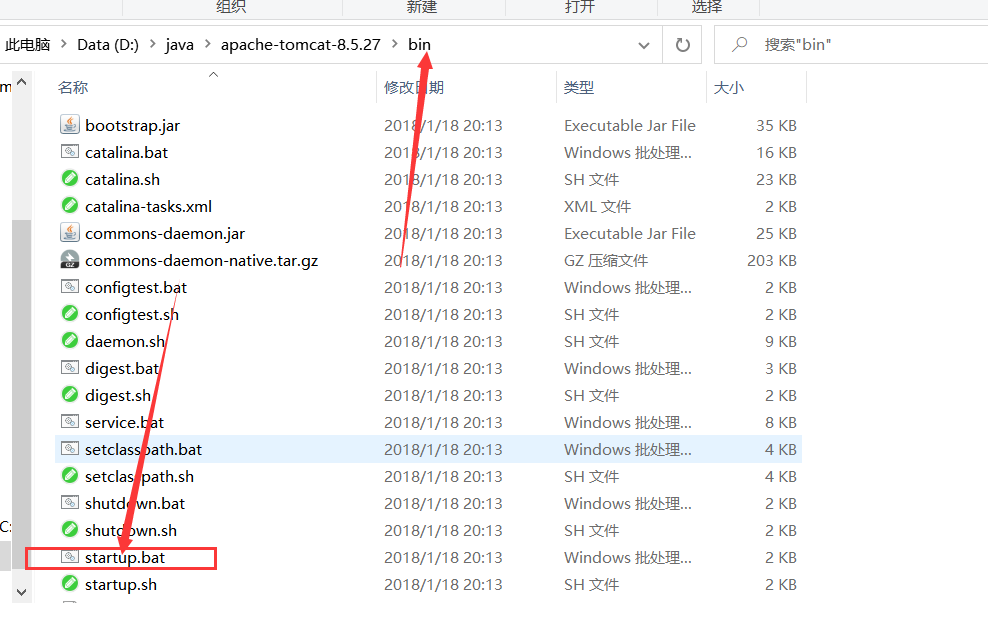This screenshot has width=988, height=631.
Task: Expand the chevron after Data (D:) breadcrumb
Action: coord(152,44)
